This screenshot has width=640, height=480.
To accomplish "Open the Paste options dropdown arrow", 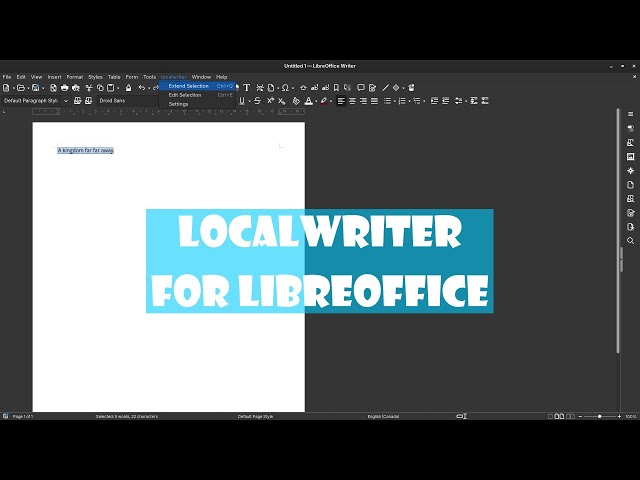I will (118, 88).
